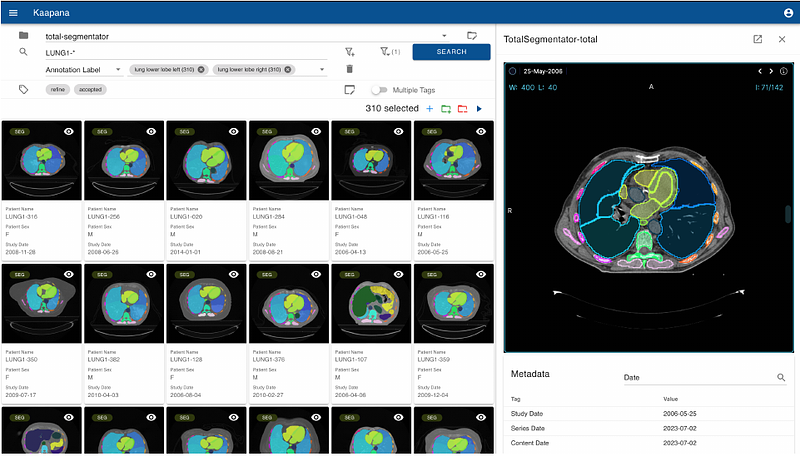Click the viewer slice scrollbar handle
This screenshot has width=800, height=456.
point(788,214)
